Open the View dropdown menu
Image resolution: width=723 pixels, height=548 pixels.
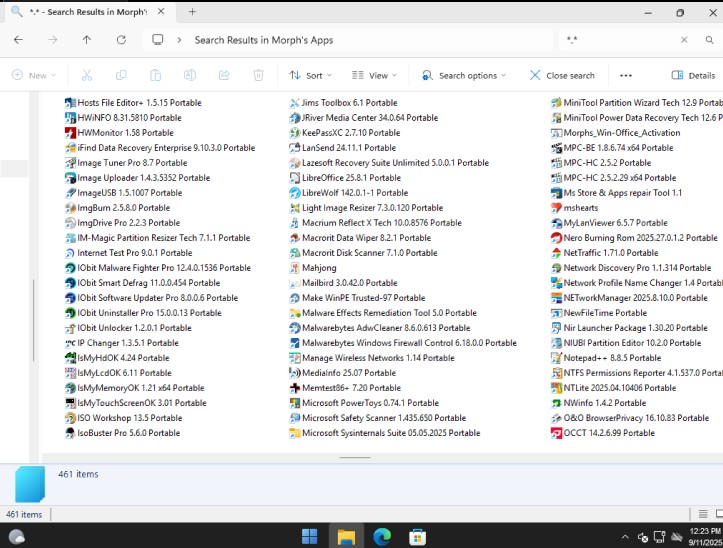[x=374, y=75]
